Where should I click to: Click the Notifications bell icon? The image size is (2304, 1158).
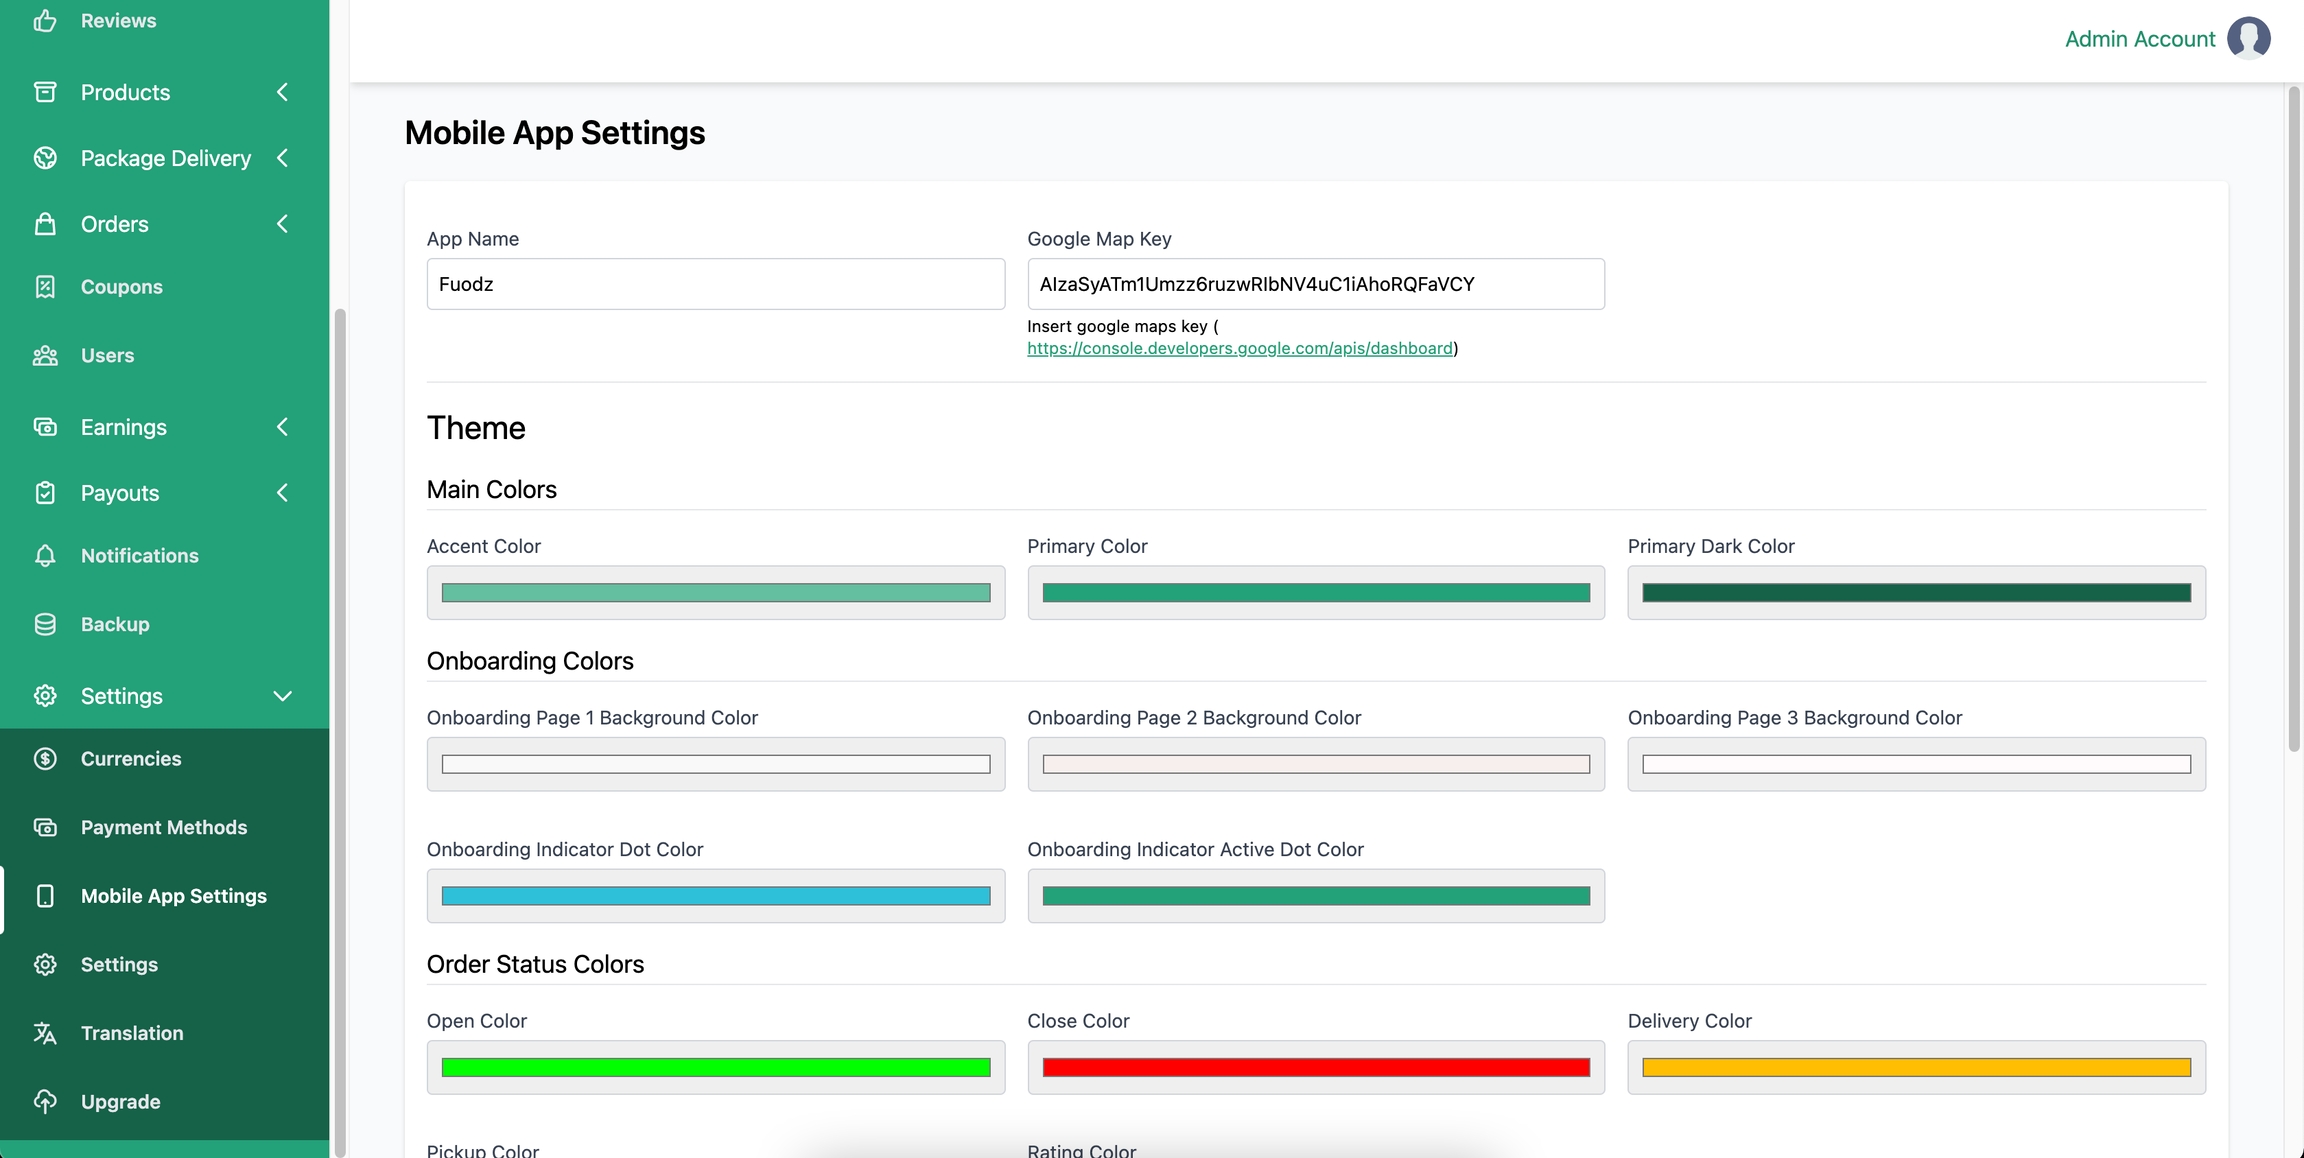(45, 556)
